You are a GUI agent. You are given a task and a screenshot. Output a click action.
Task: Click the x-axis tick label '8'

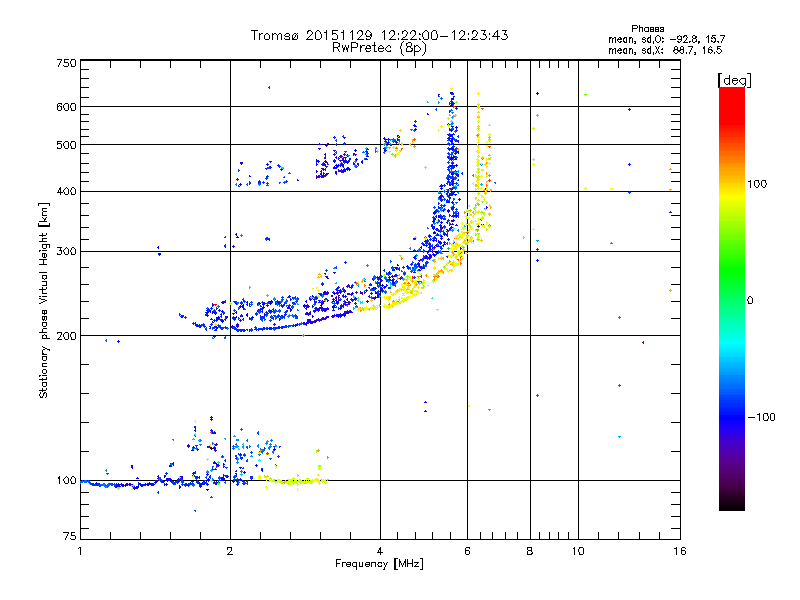(530, 551)
